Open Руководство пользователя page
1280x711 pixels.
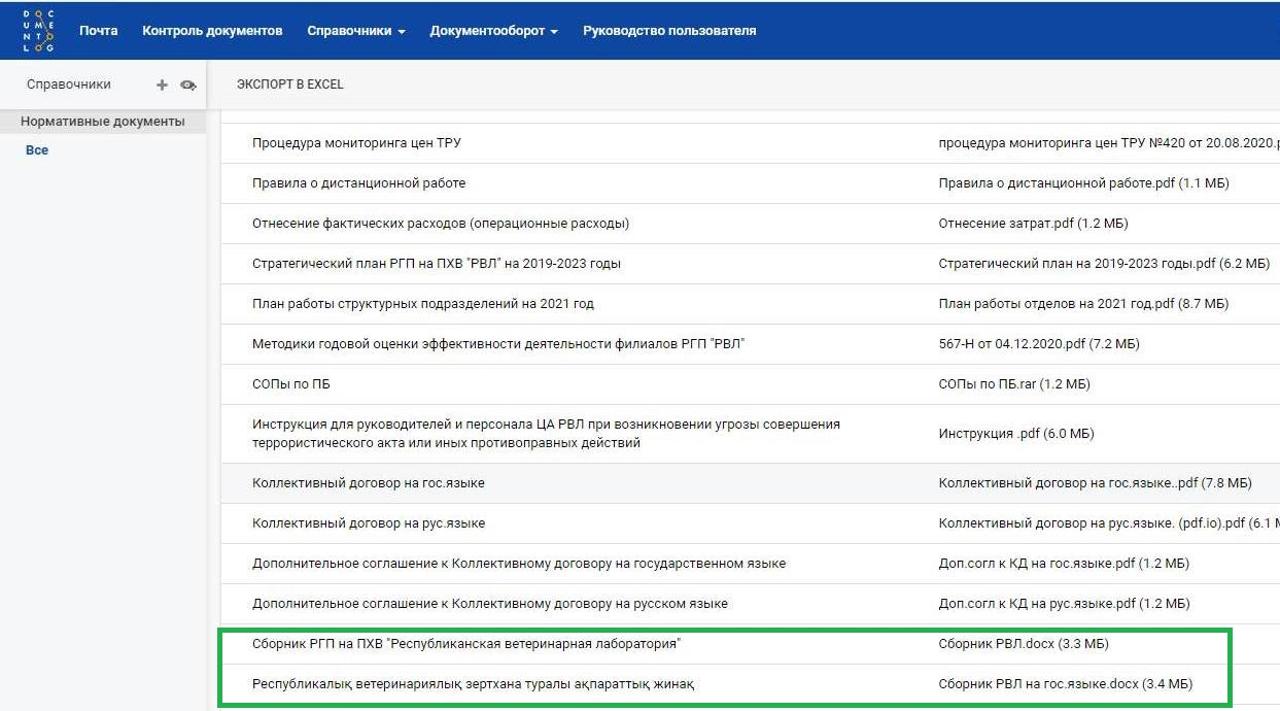coord(669,31)
